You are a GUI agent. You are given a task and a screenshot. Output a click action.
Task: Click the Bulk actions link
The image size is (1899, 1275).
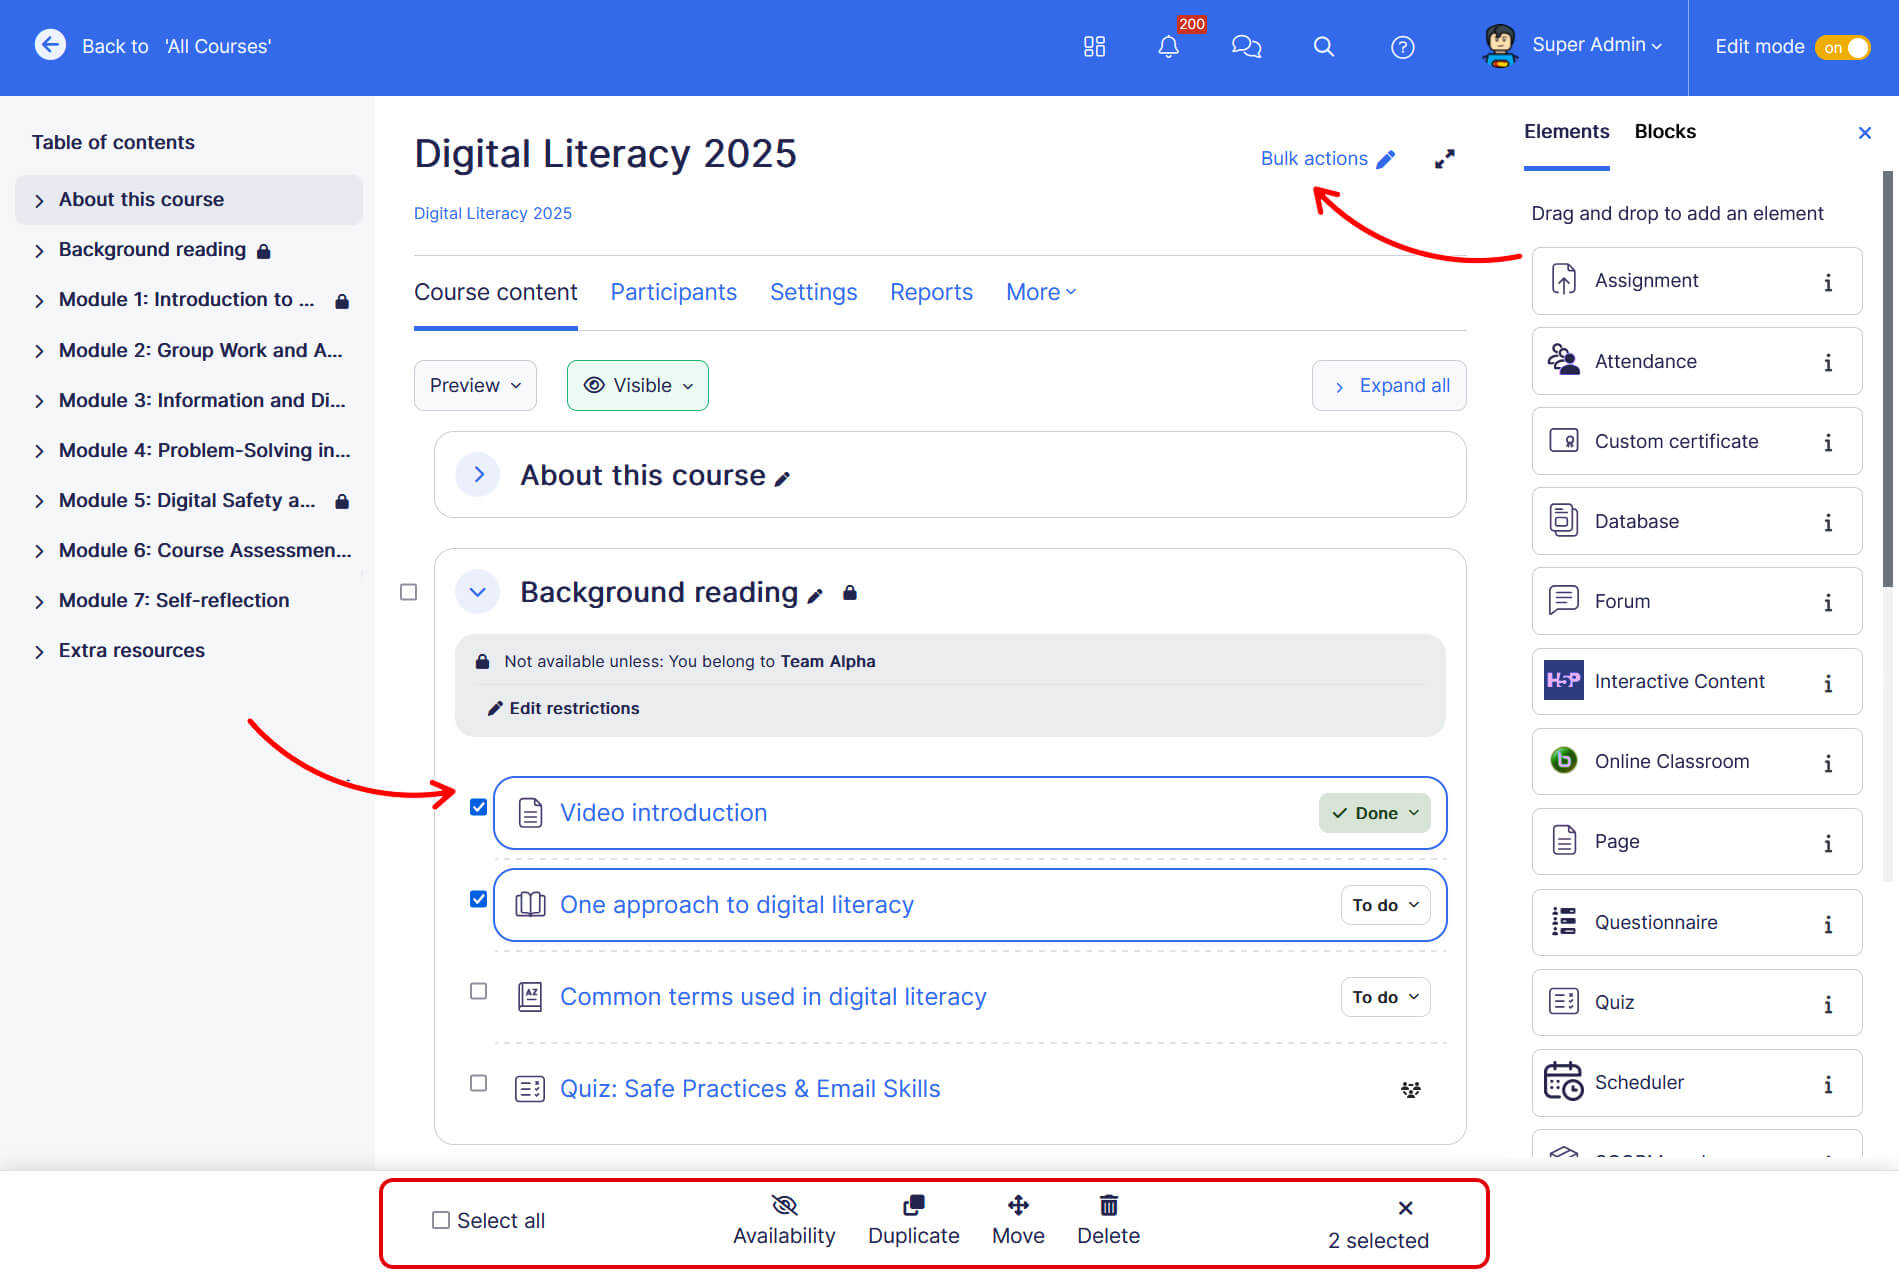[x=1327, y=158]
